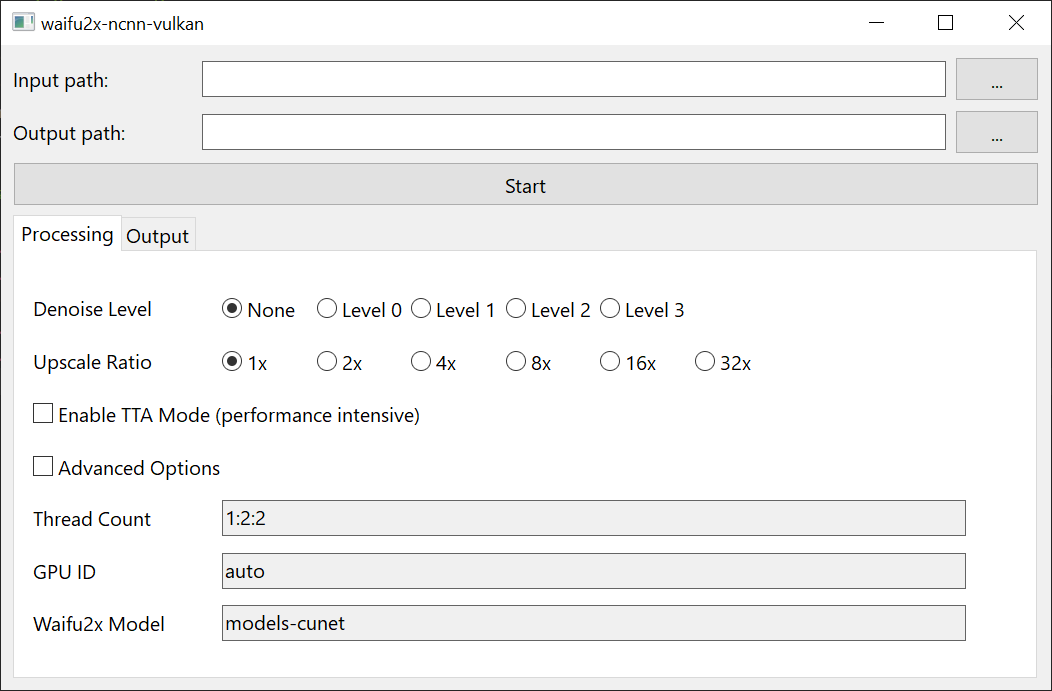Focus the Output path text field
The image size is (1052, 691).
tap(574, 132)
